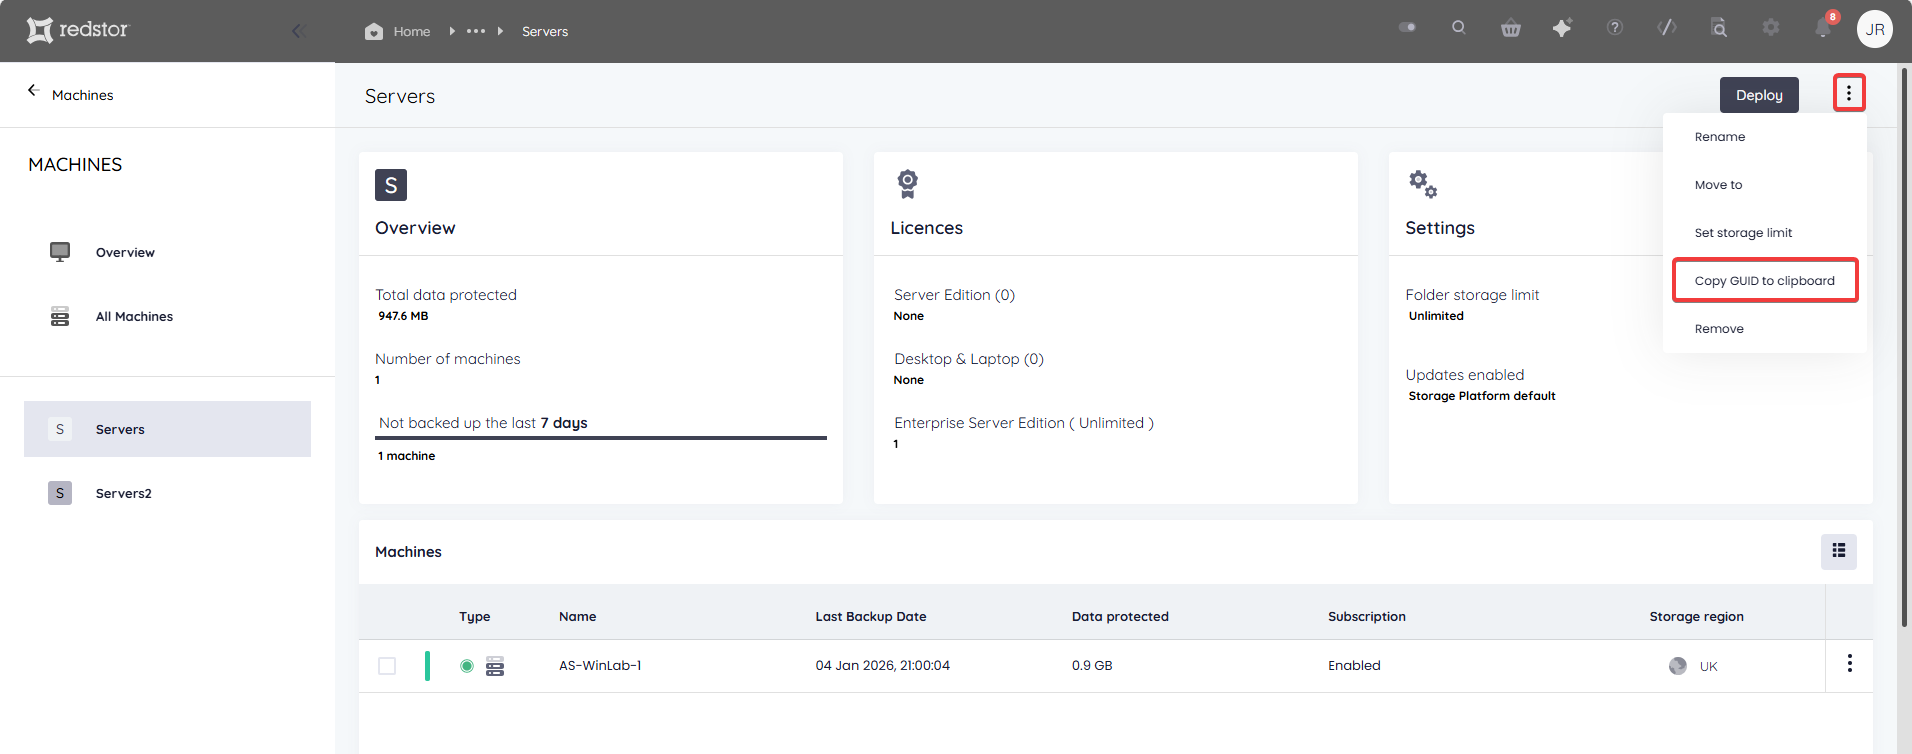The image size is (1912, 754).
Task: Open the document search icon
Action: pyautogui.click(x=1719, y=28)
